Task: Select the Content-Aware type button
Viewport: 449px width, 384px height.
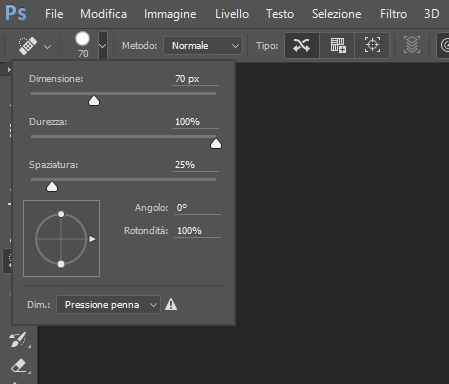Action: click(302, 45)
